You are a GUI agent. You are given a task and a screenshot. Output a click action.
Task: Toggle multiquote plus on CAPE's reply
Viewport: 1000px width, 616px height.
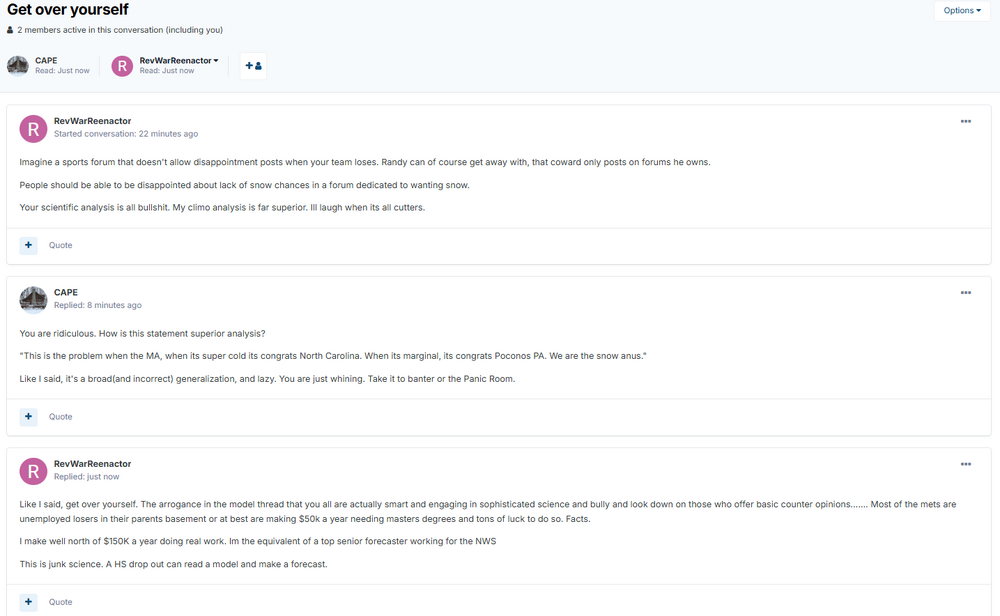tap(28, 416)
